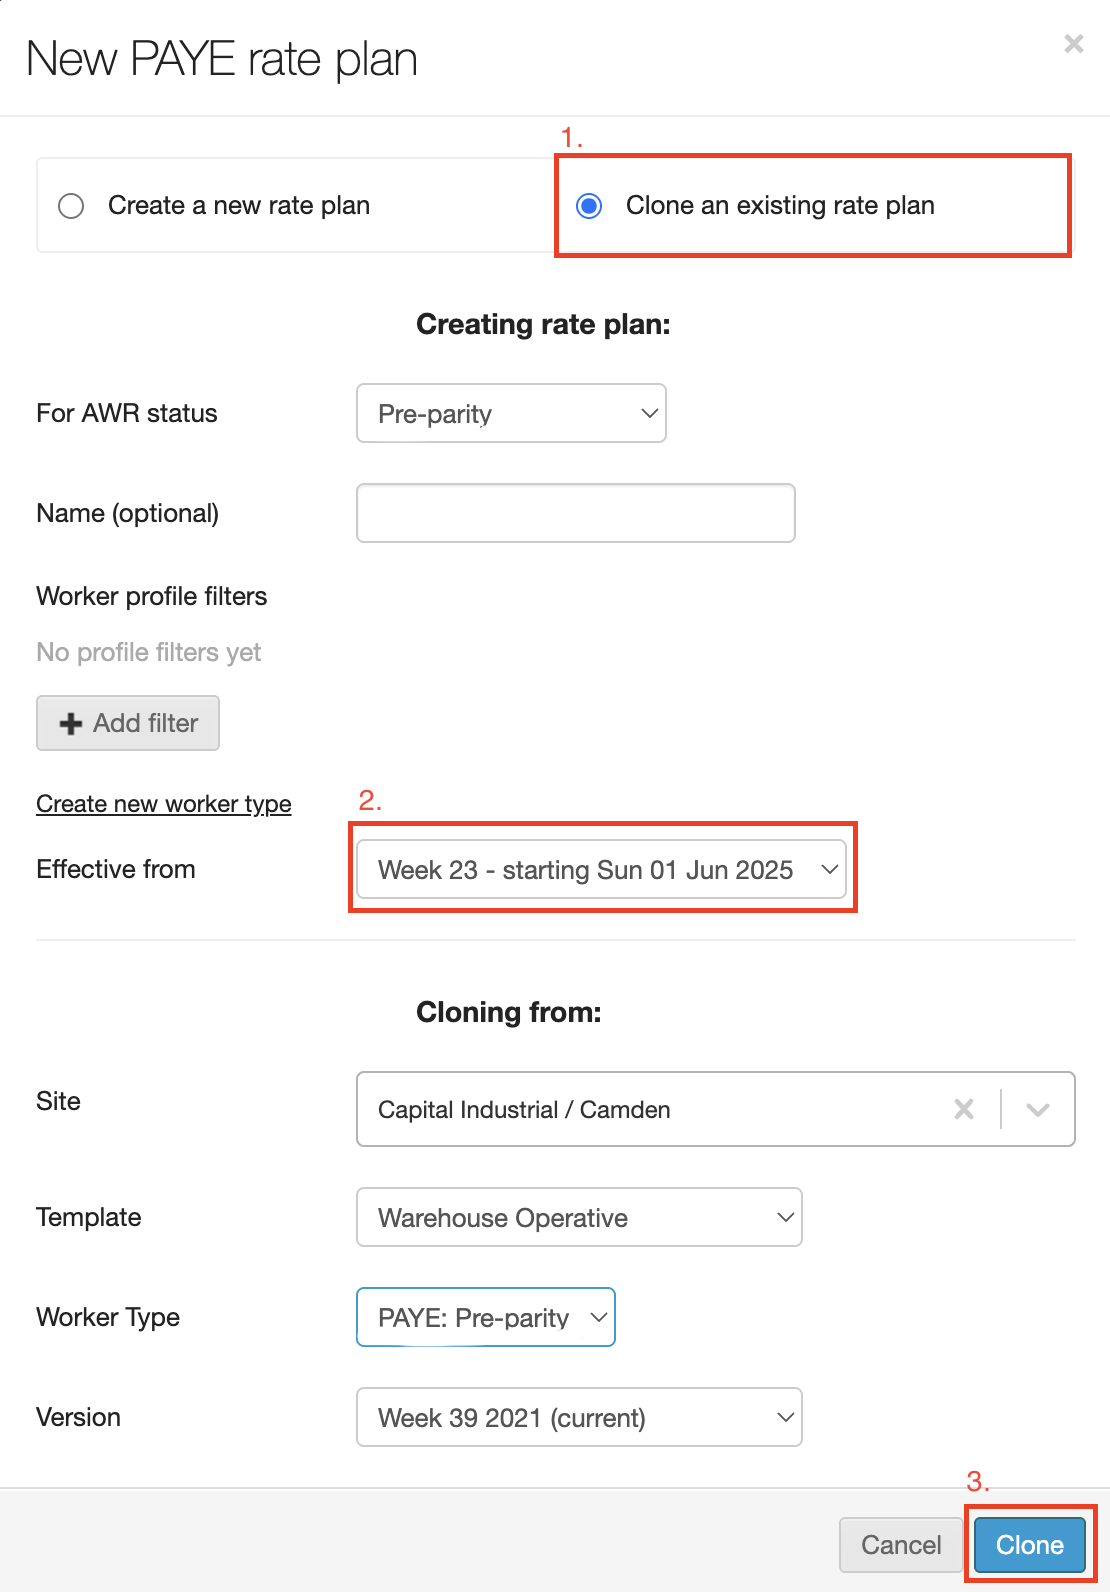
Task: Open the Template Warehouse Operative dropdown
Action: coord(578,1217)
